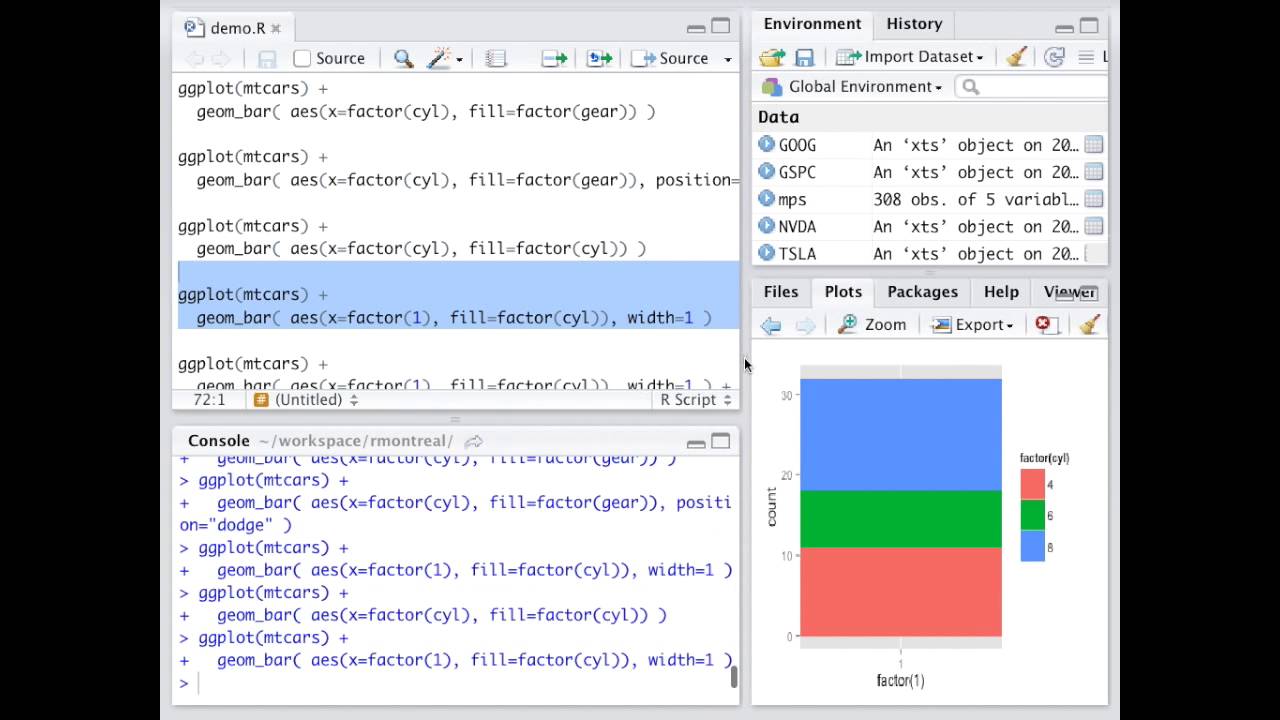The image size is (1280, 720).
Task: Click the green factor(cyl) 6 legend swatch
Action: click(x=1033, y=516)
